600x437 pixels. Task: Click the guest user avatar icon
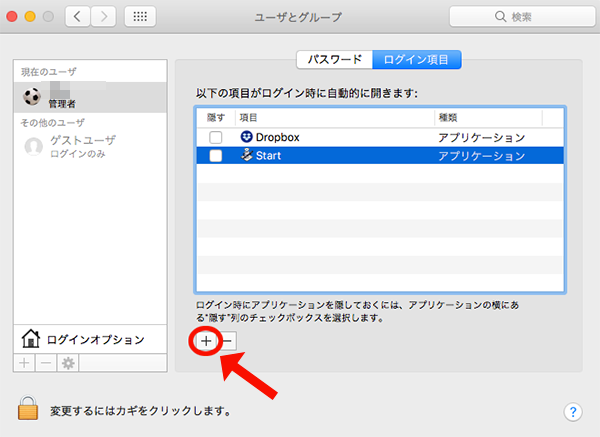coord(34,147)
